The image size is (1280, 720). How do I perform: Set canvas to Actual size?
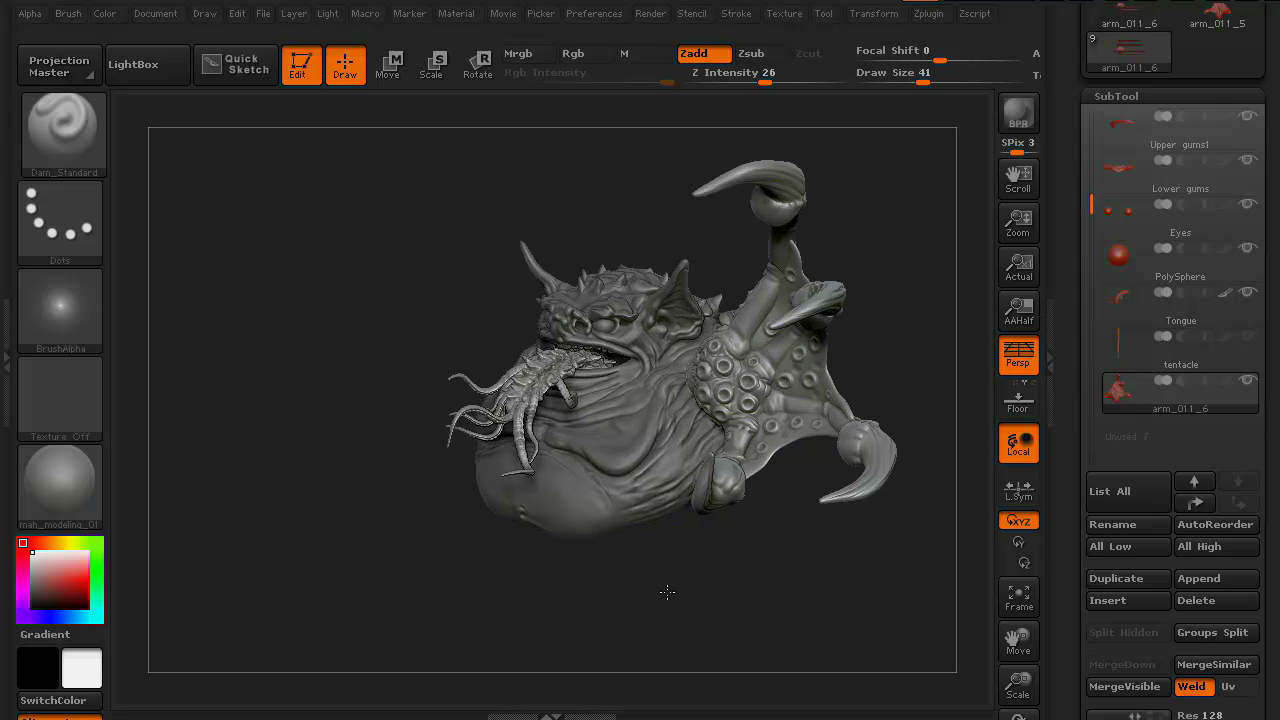pyautogui.click(x=1018, y=266)
